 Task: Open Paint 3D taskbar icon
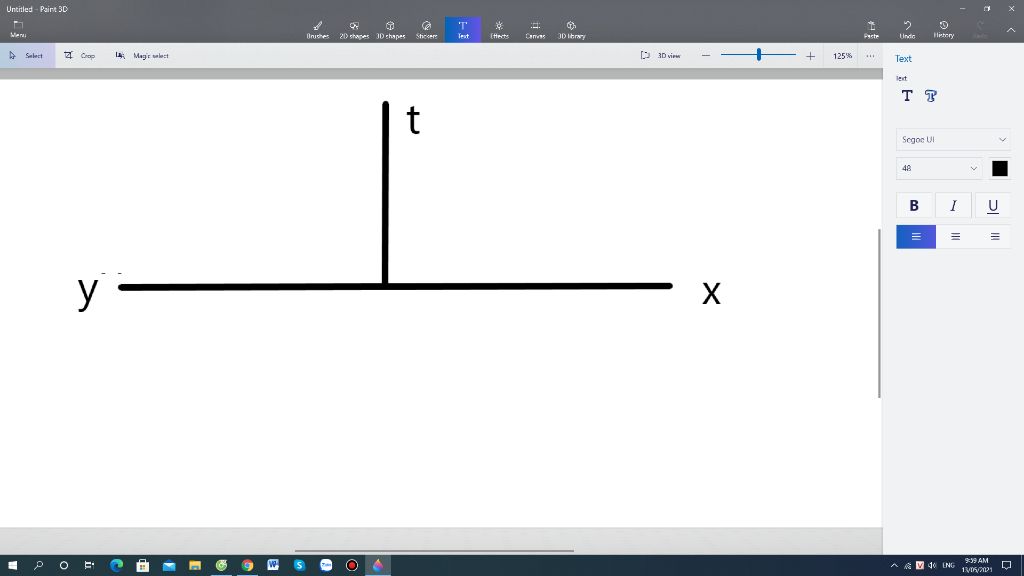click(x=378, y=566)
